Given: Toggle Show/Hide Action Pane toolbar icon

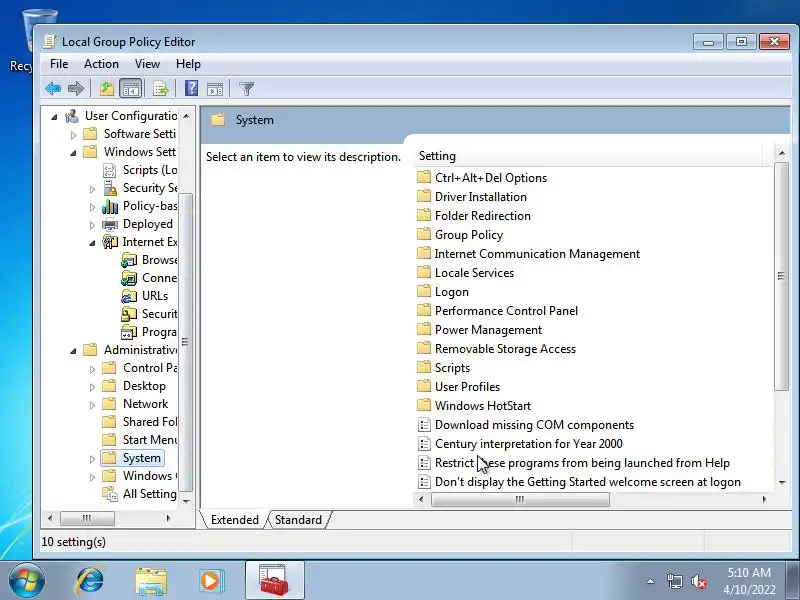Looking at the screenshot, I should 215,89.
